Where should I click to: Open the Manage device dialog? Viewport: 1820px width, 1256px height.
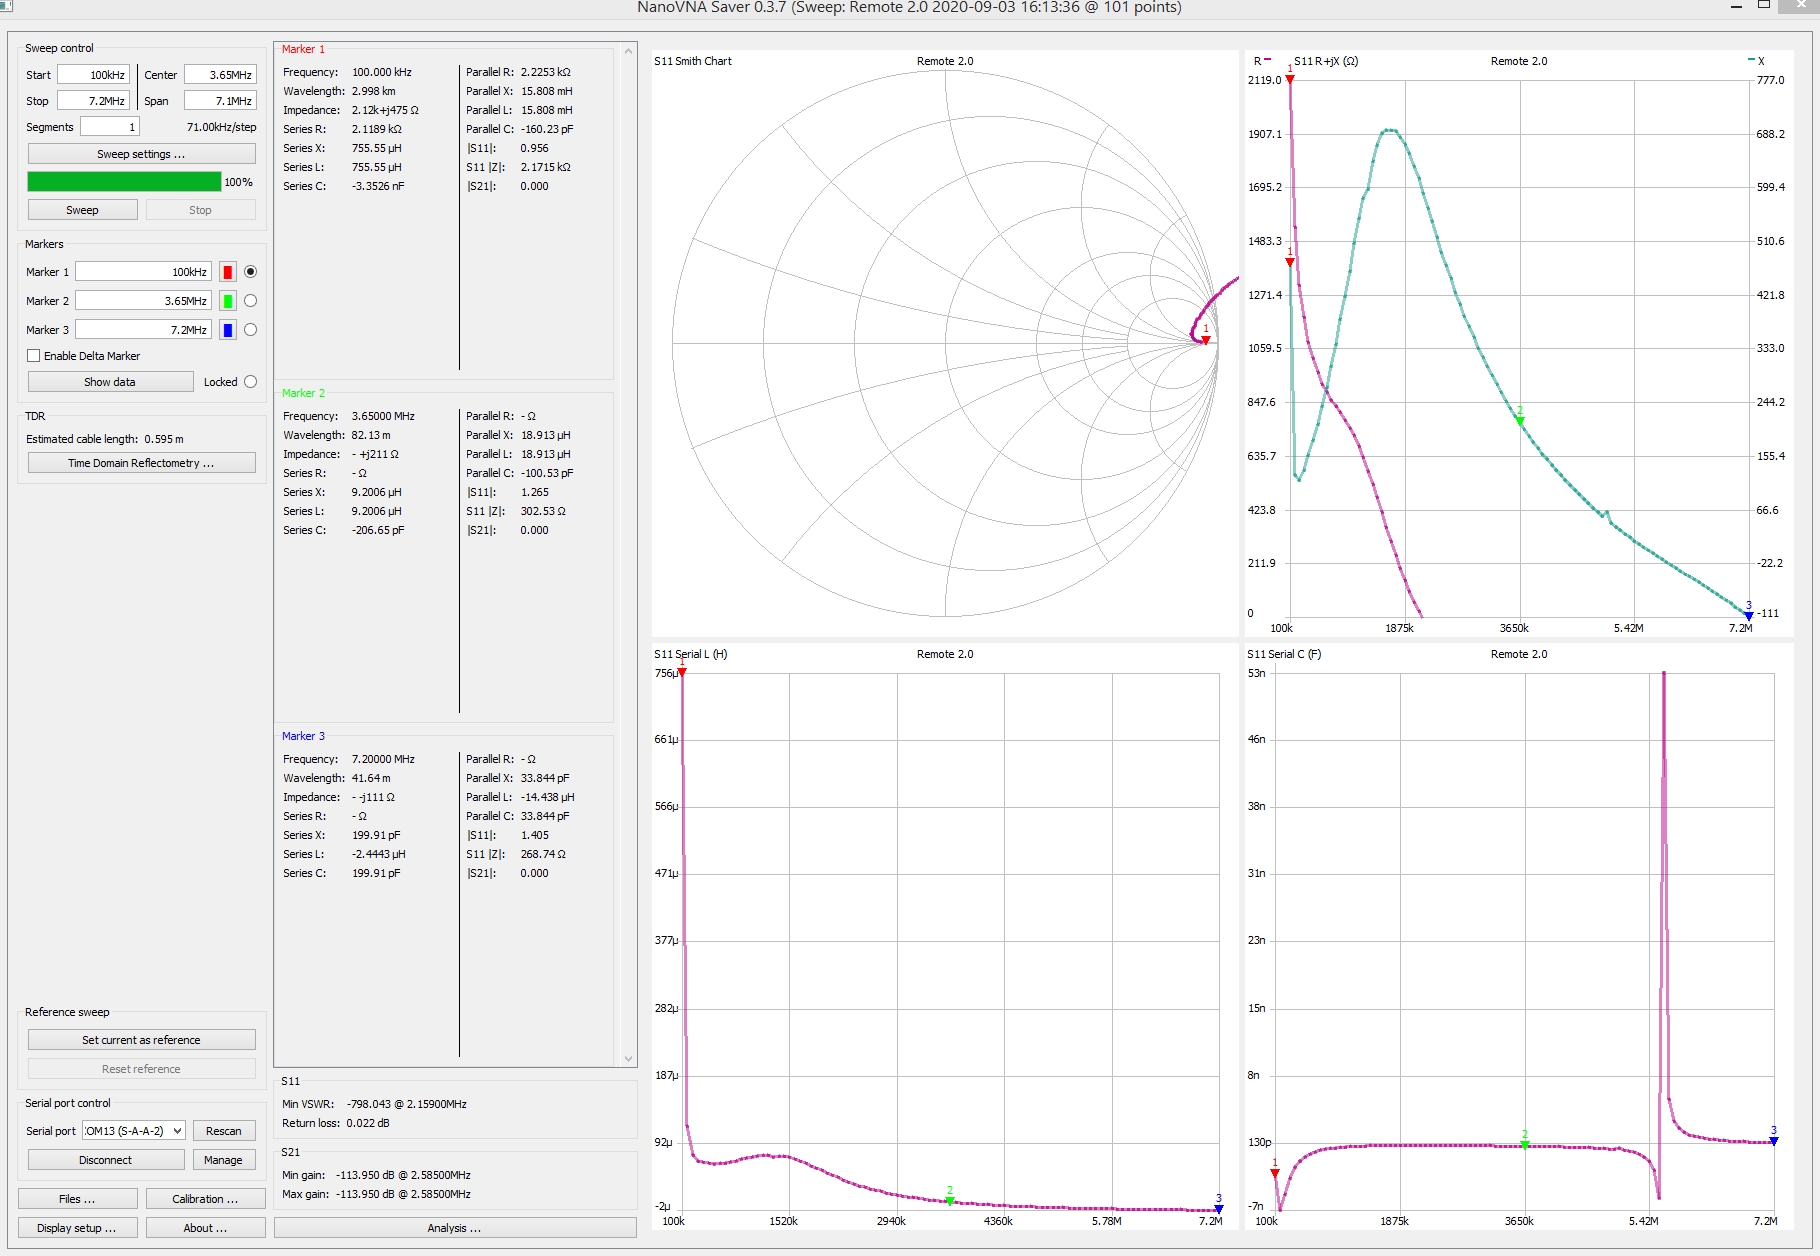(x=224, y=1160)
